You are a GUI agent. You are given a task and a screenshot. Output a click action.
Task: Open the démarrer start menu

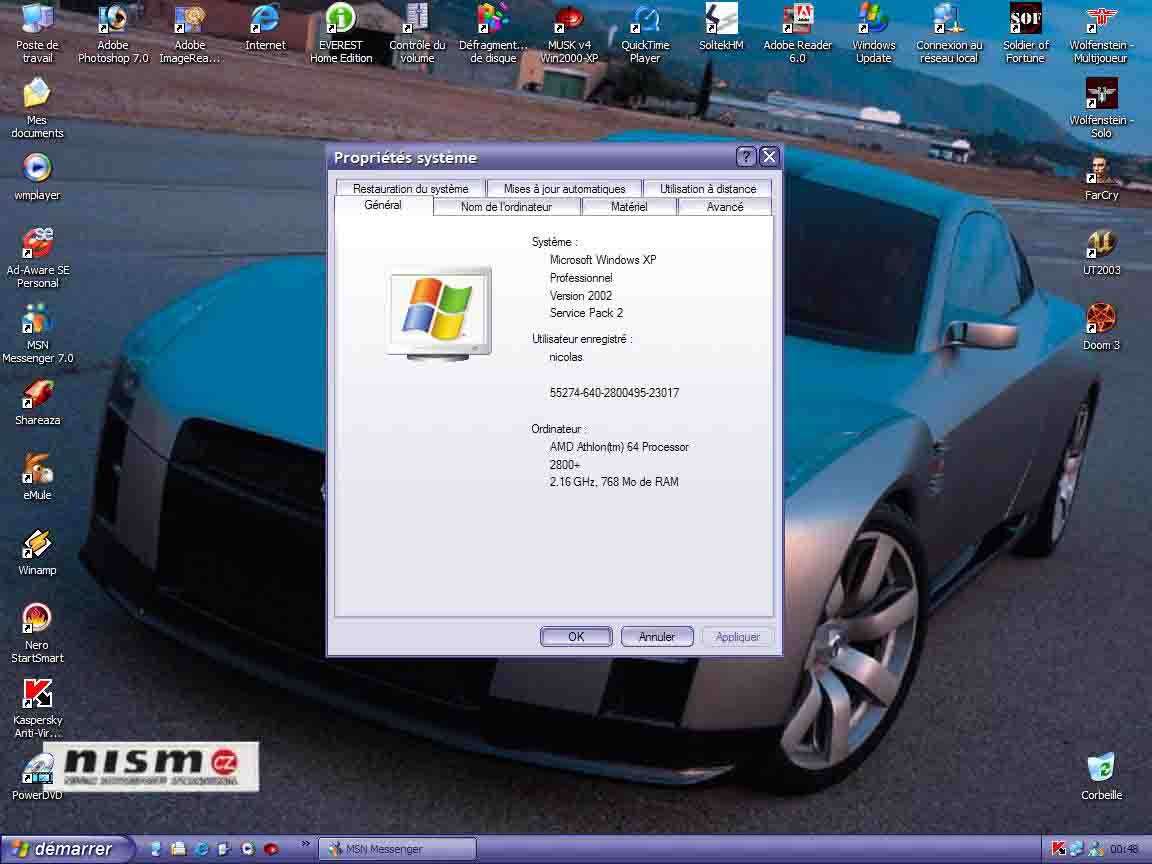click(x=66, y=849)
